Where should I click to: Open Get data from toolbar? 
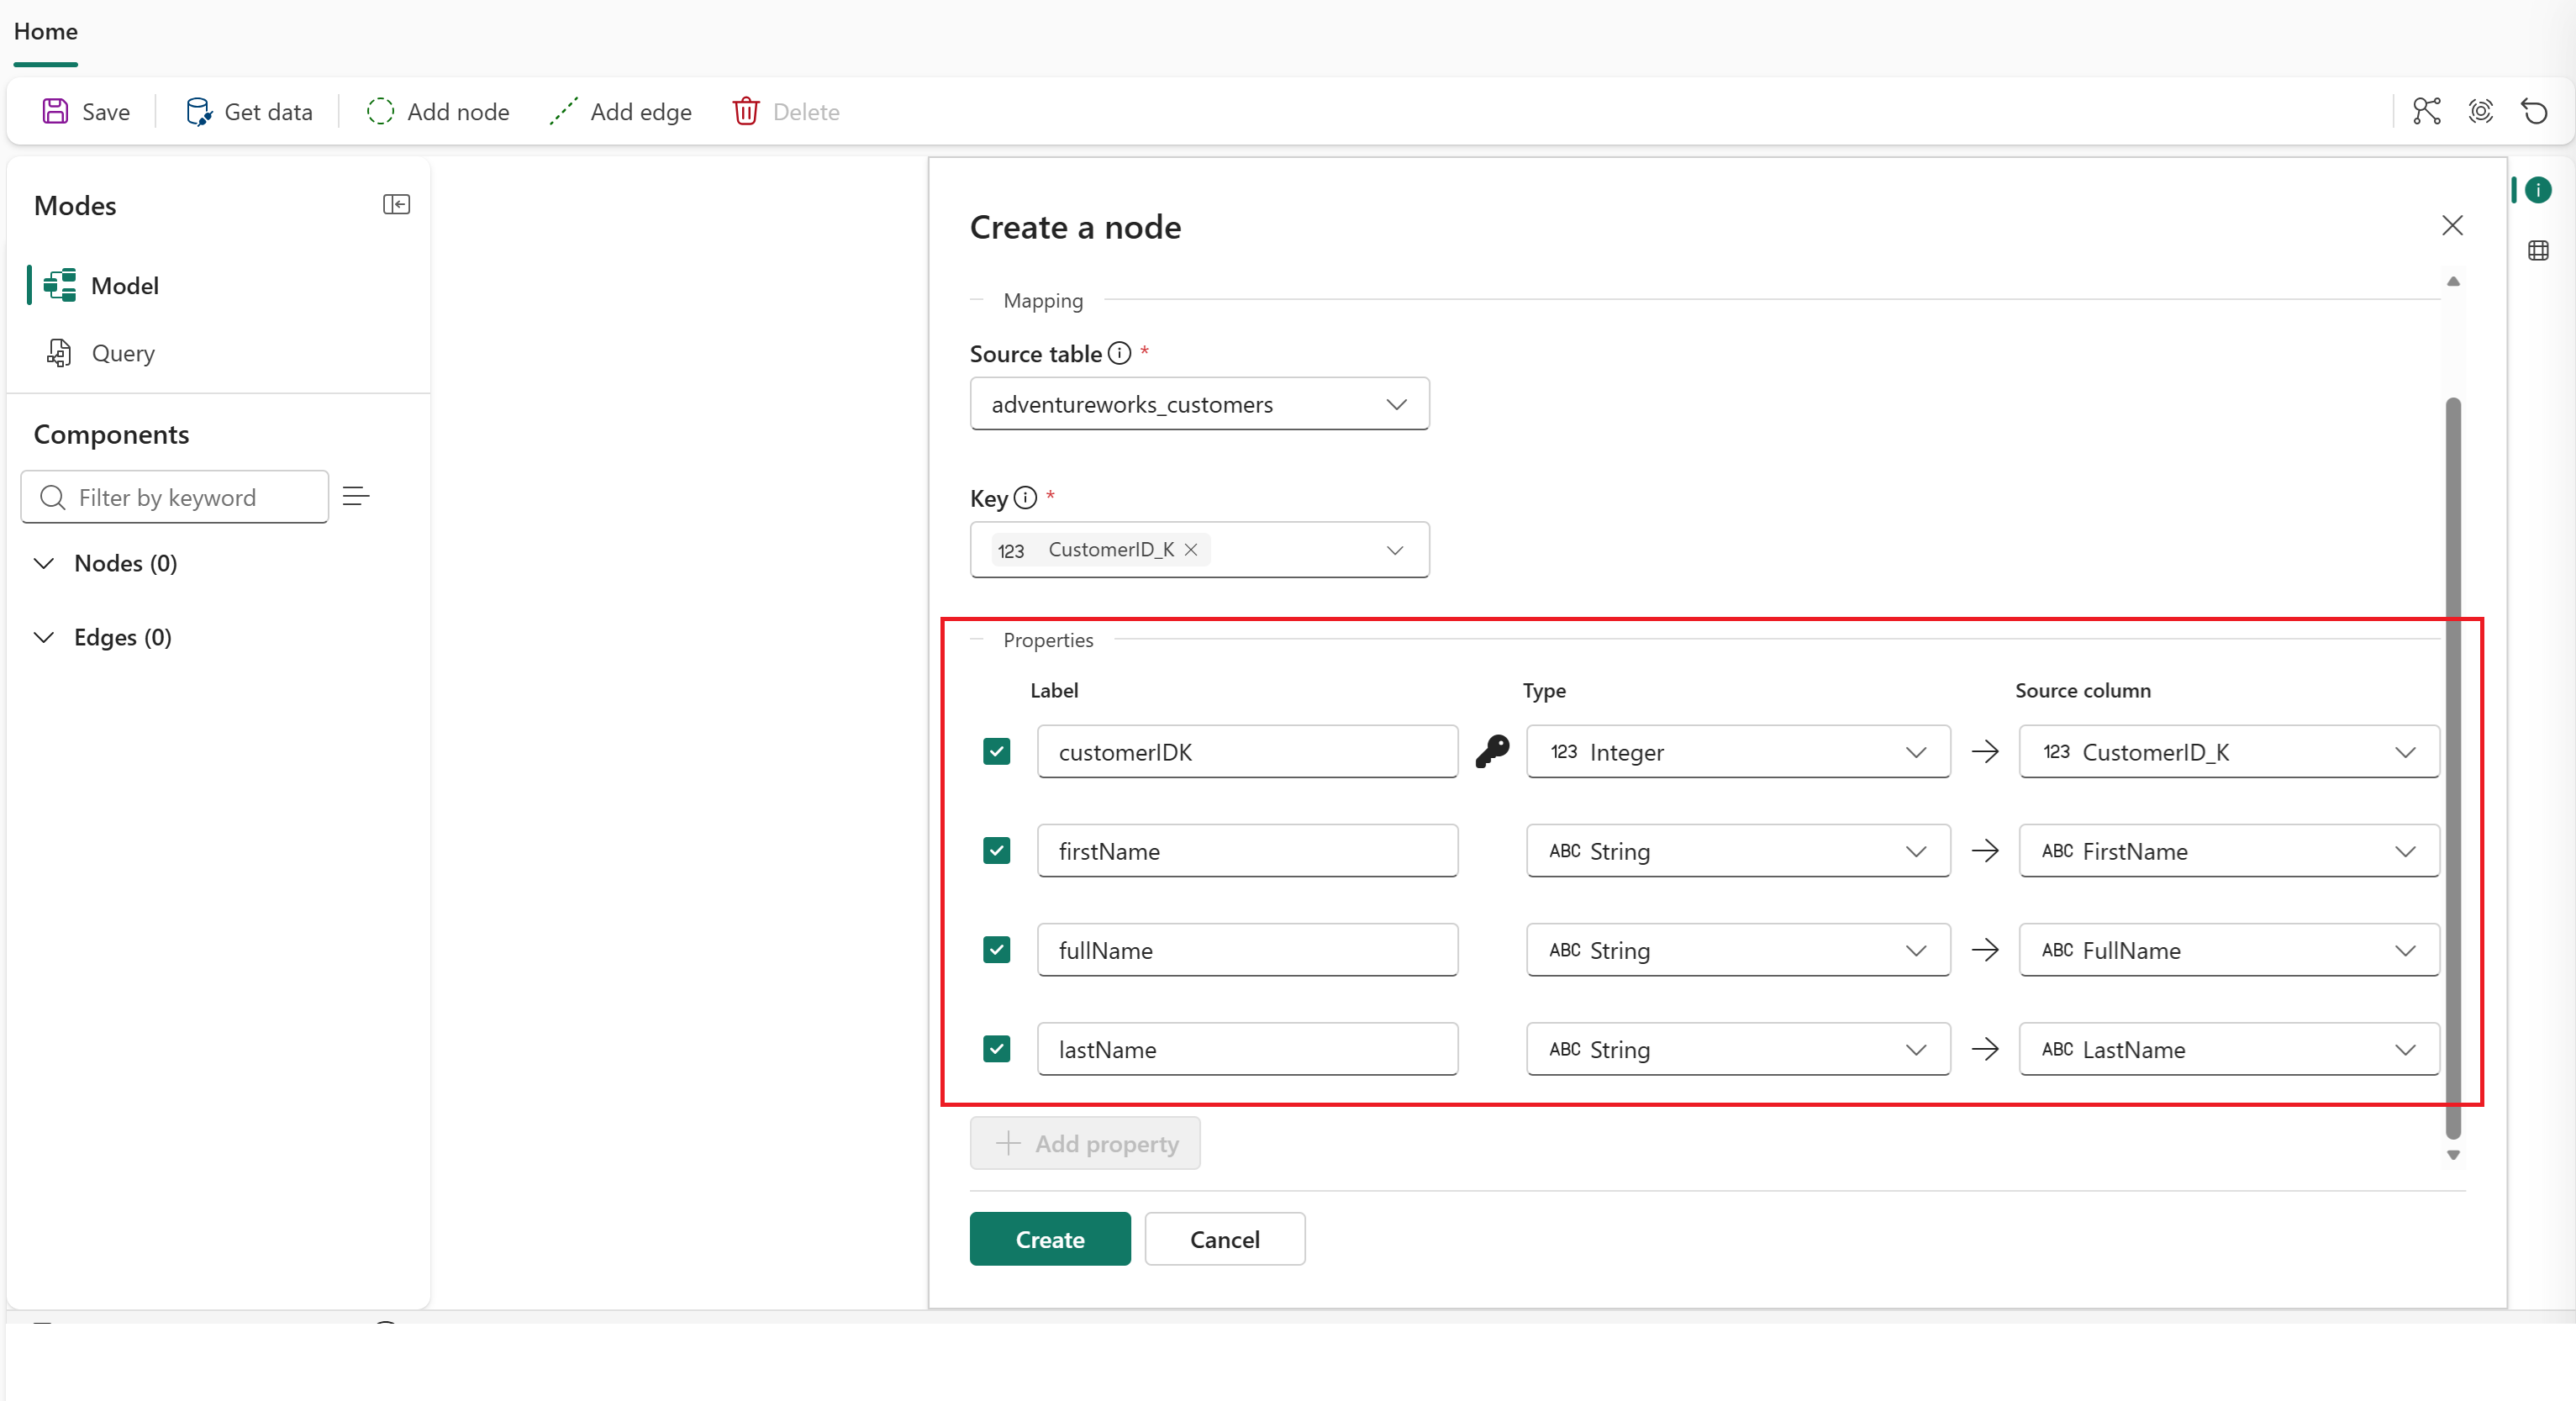(x=249, y=111)
